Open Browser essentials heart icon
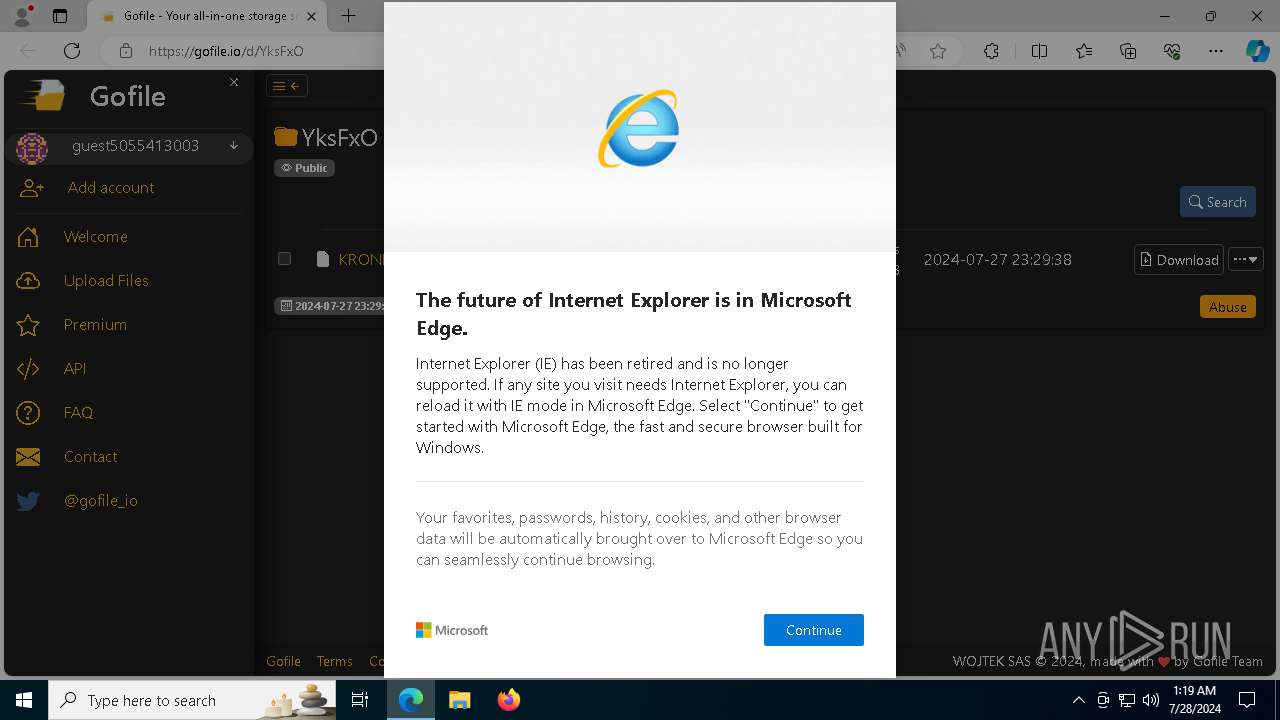The height and width of the screenshot is (720, 1280). [x=1172, y=51]
